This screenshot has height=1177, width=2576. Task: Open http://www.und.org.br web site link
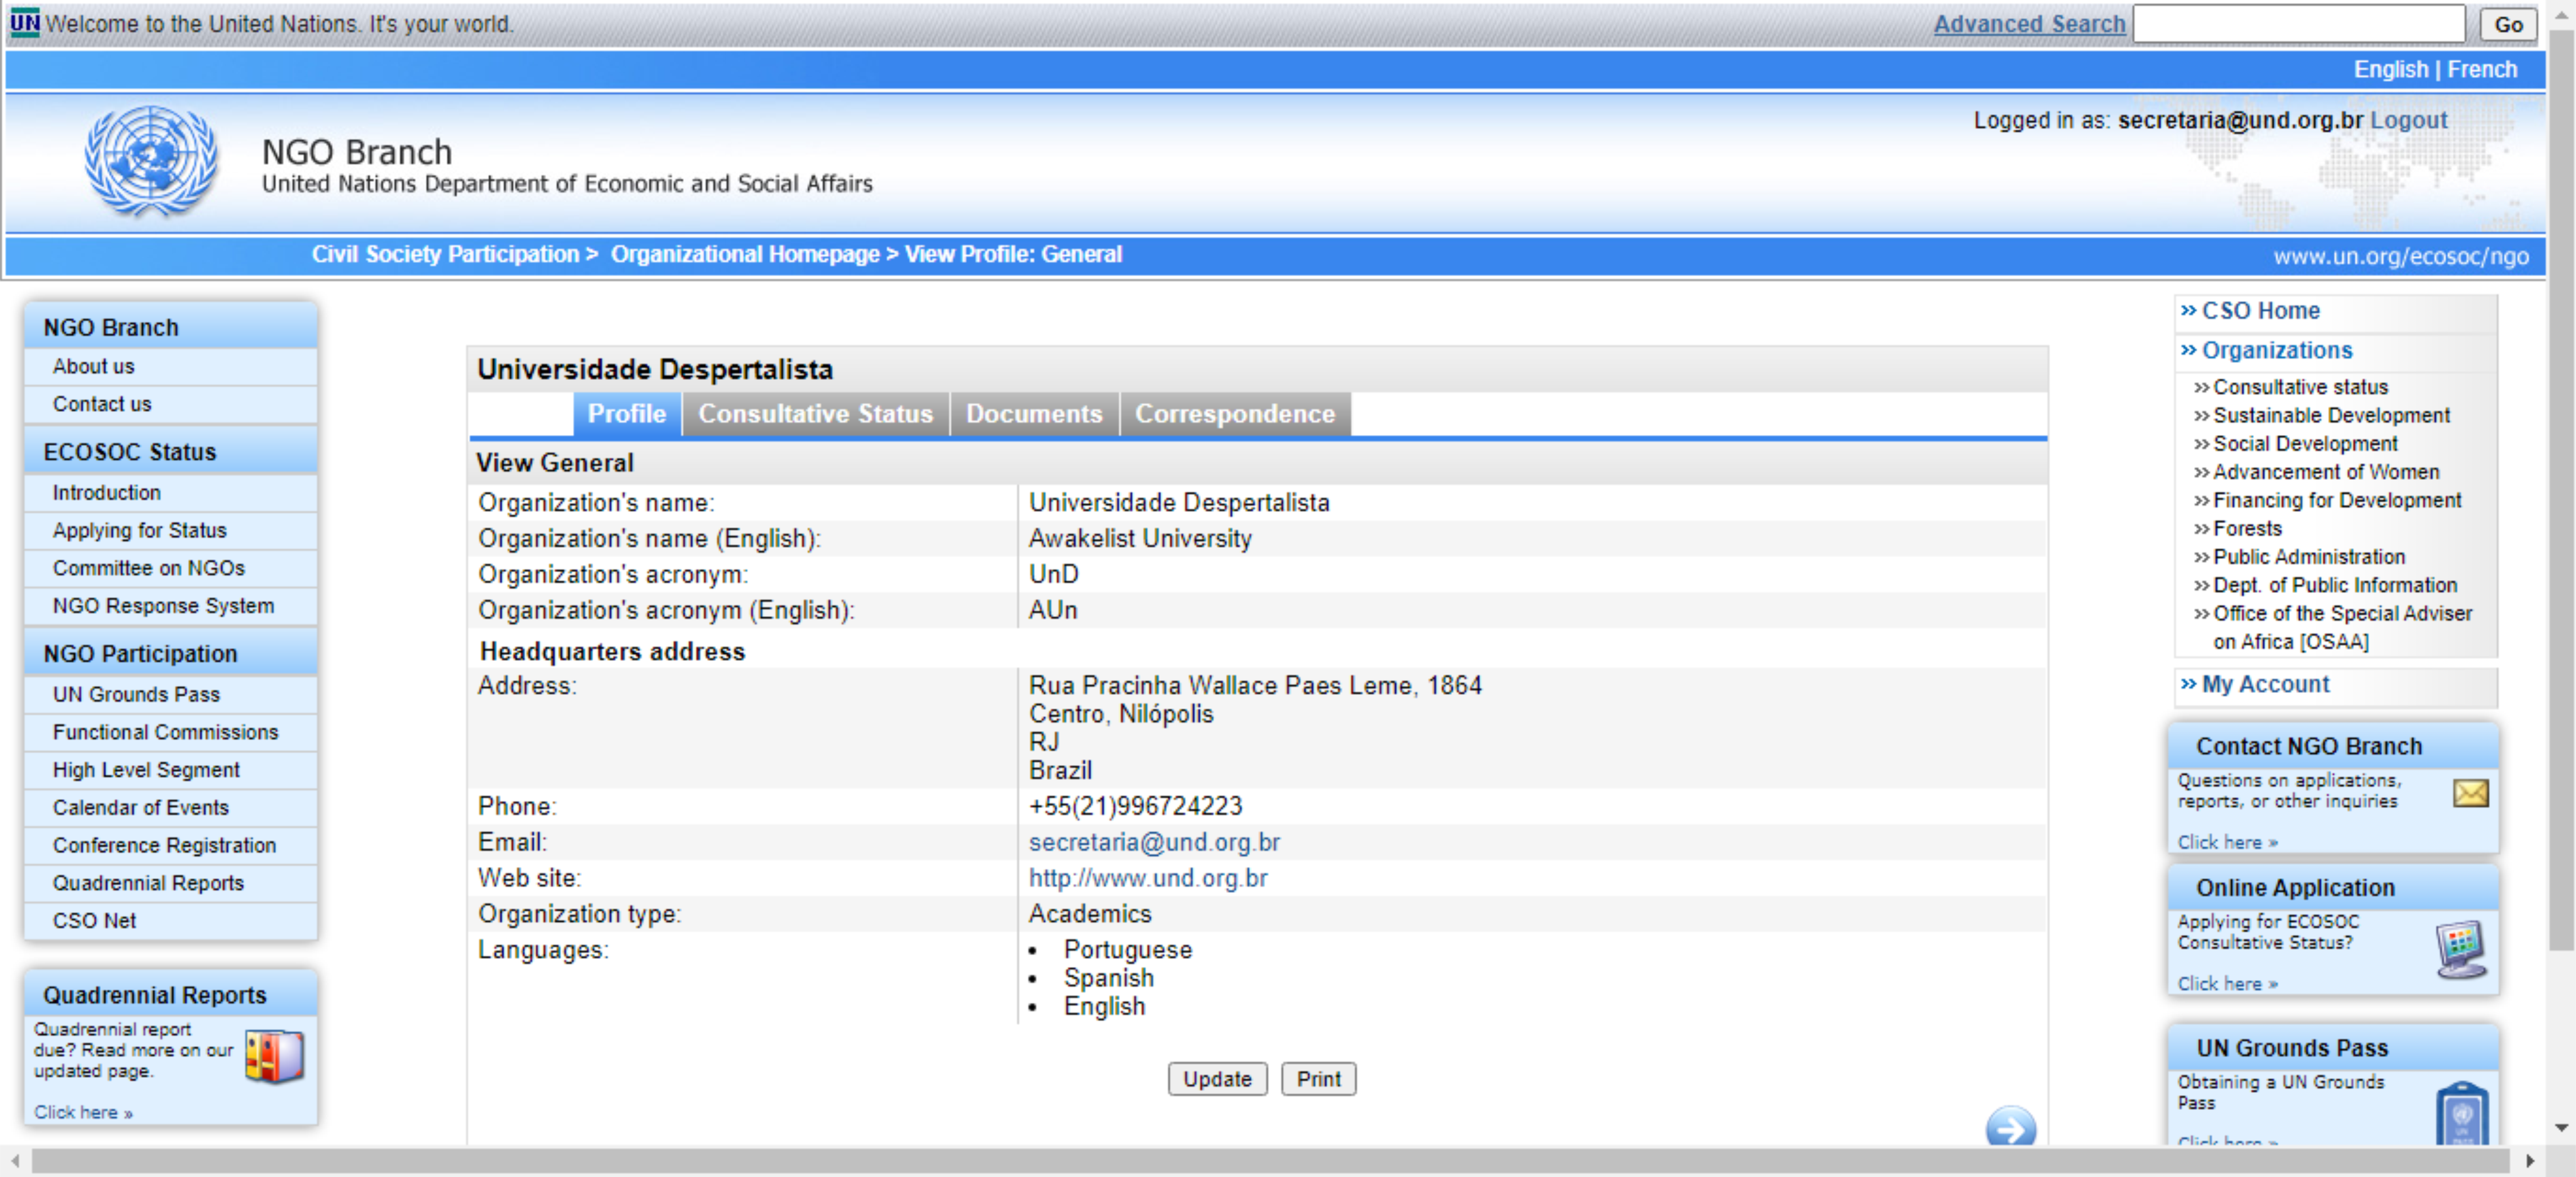1148,878
